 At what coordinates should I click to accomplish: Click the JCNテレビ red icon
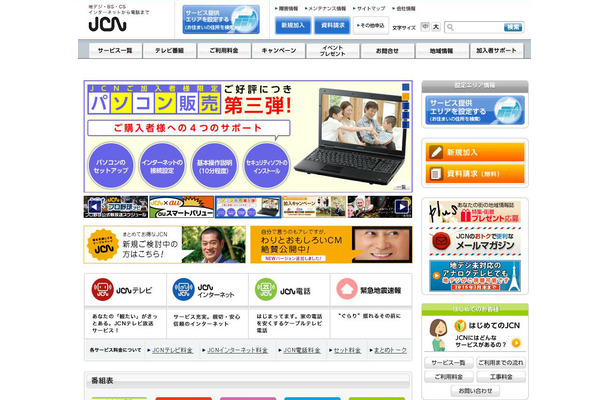(x=102, y=289)
